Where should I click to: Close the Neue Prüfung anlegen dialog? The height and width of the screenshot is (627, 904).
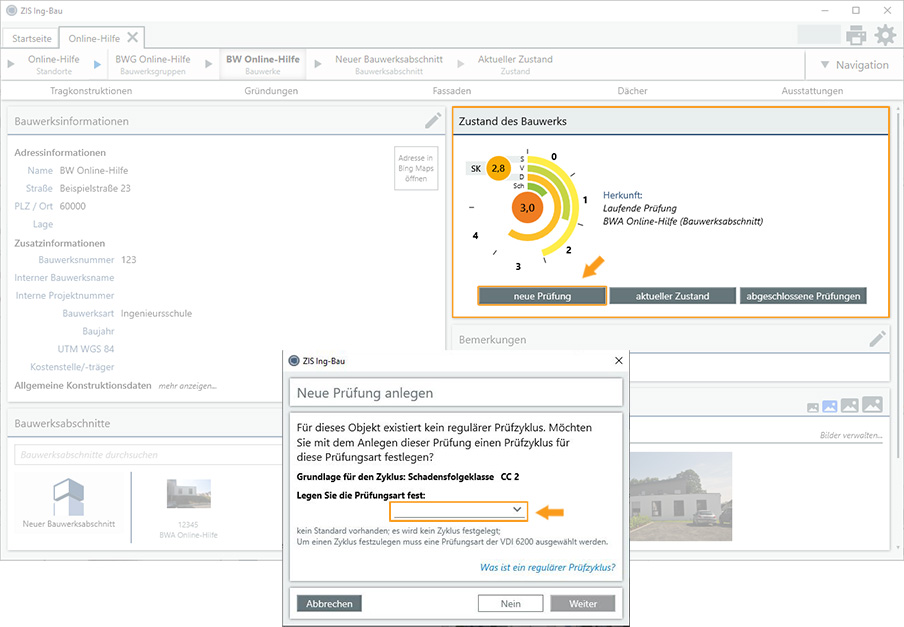coord(618,360)
